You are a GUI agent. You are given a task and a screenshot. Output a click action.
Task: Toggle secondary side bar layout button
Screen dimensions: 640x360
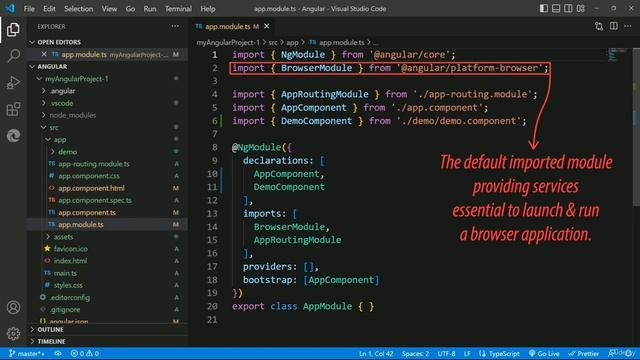pos(568,8)
